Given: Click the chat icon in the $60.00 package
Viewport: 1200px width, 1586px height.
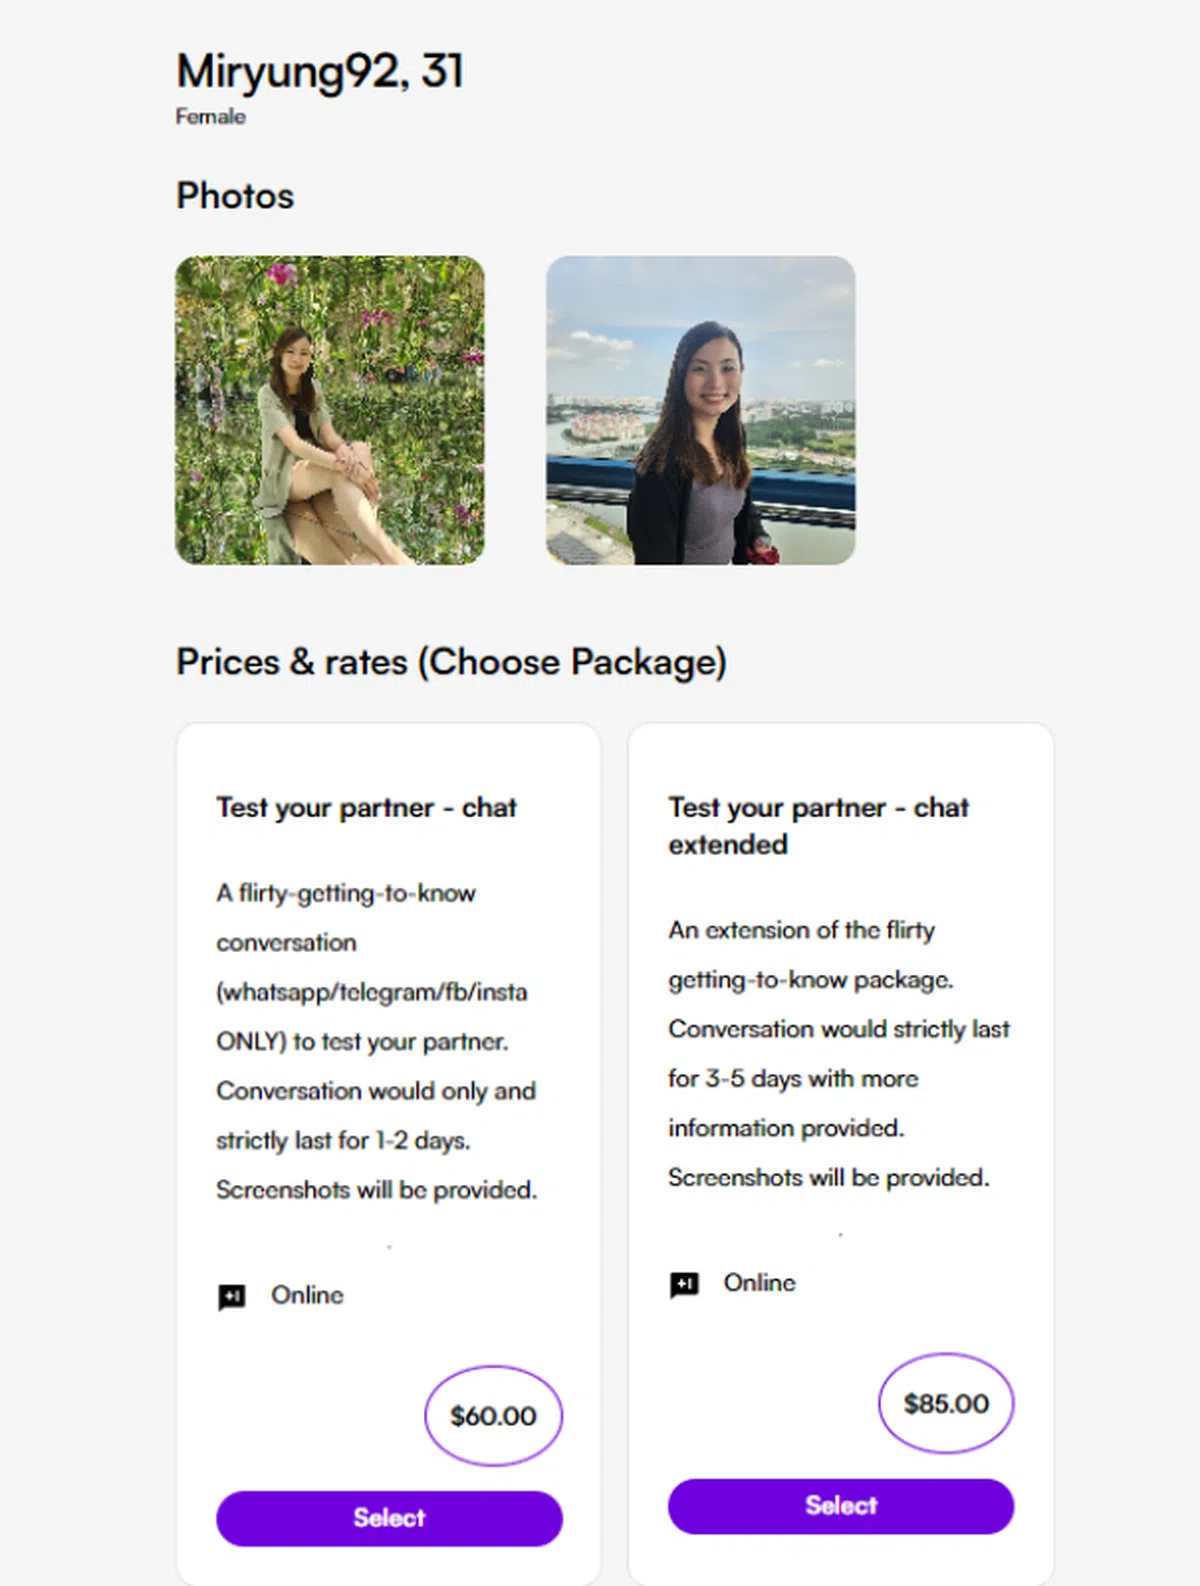Looking at the screenshot, I should point(232,1297).
